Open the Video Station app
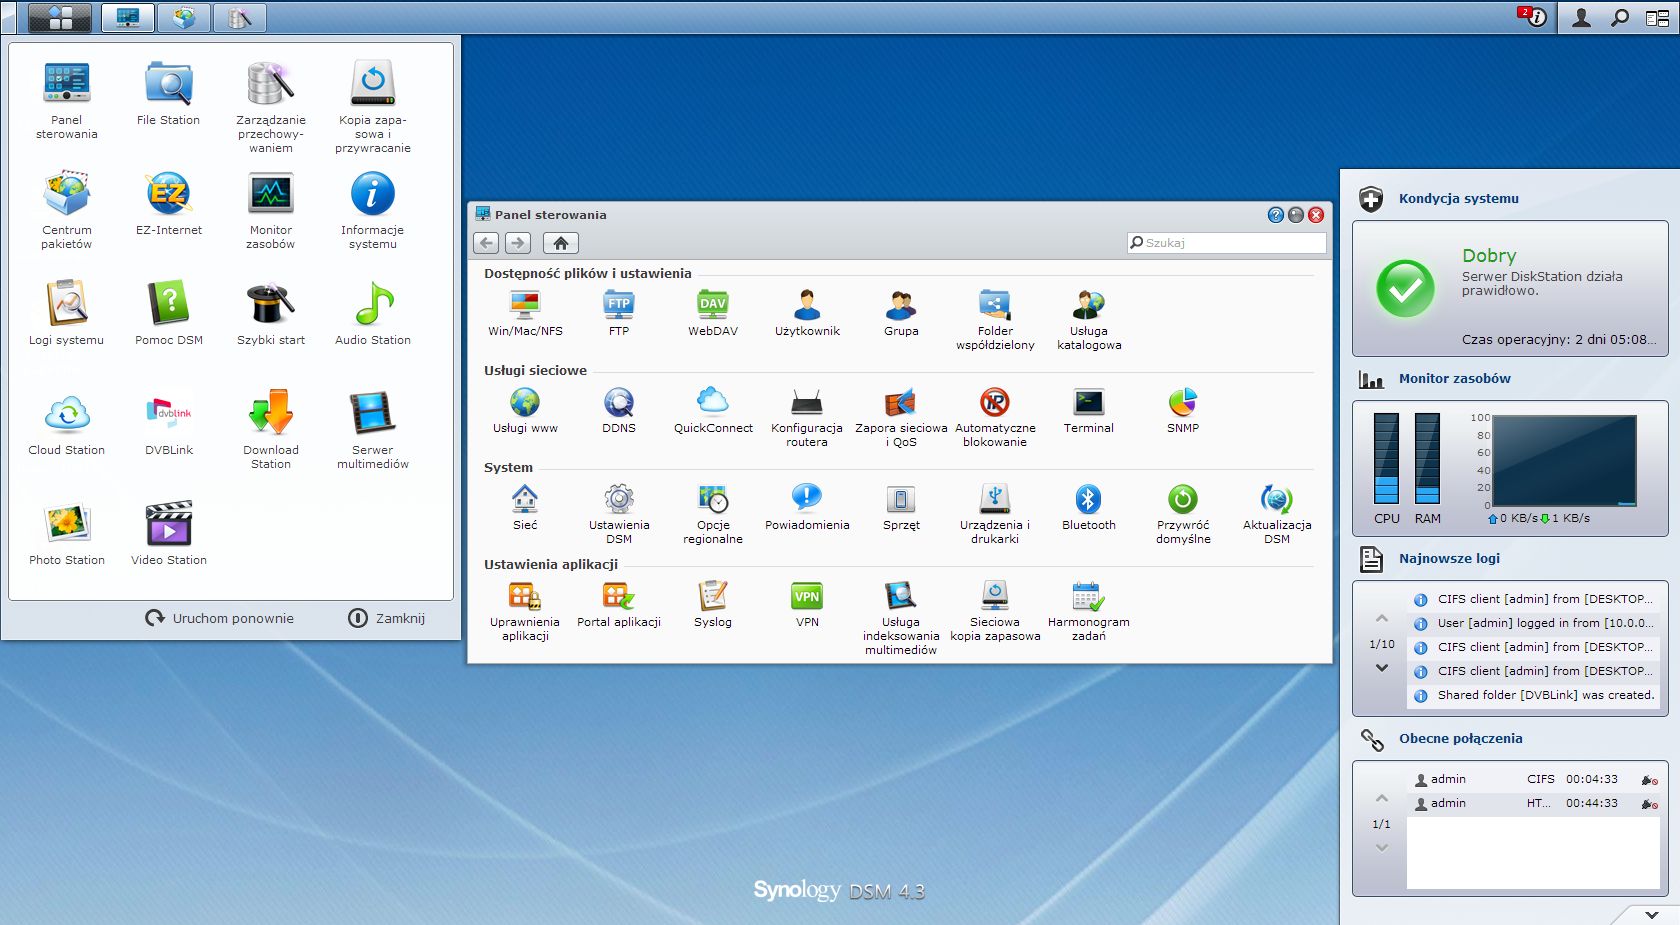The height and width of the screenshot is (925, 1680). [x=168, y=525]
